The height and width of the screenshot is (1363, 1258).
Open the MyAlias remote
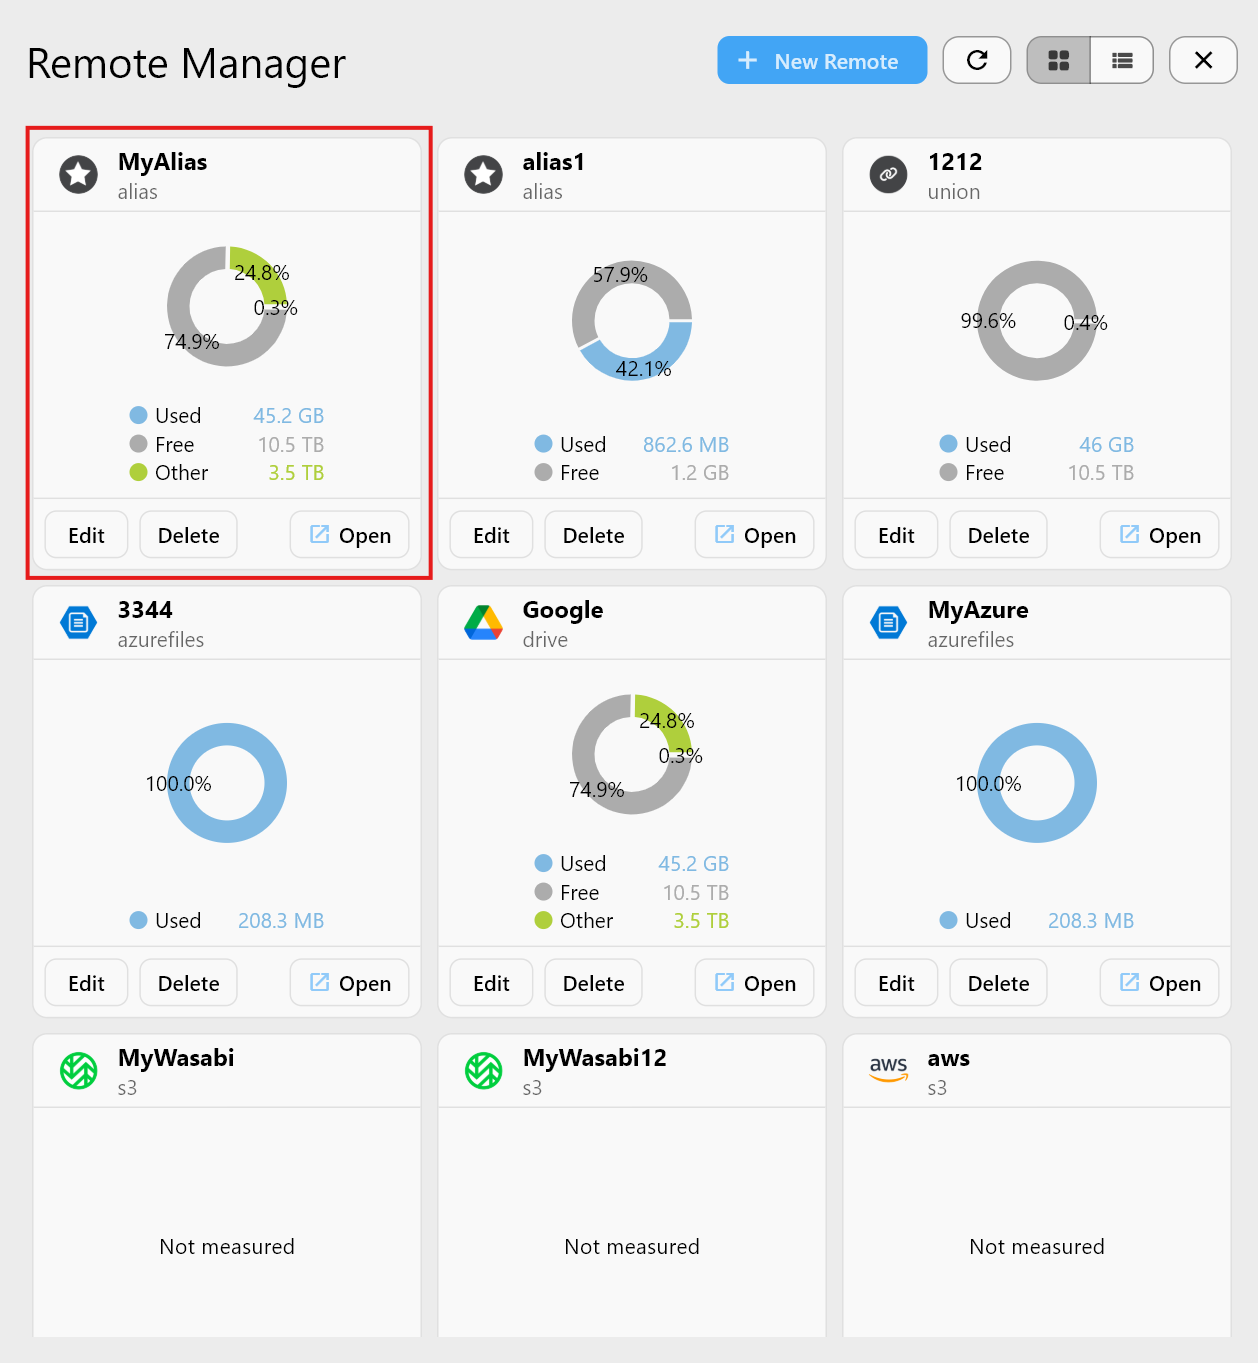(349, 535)
